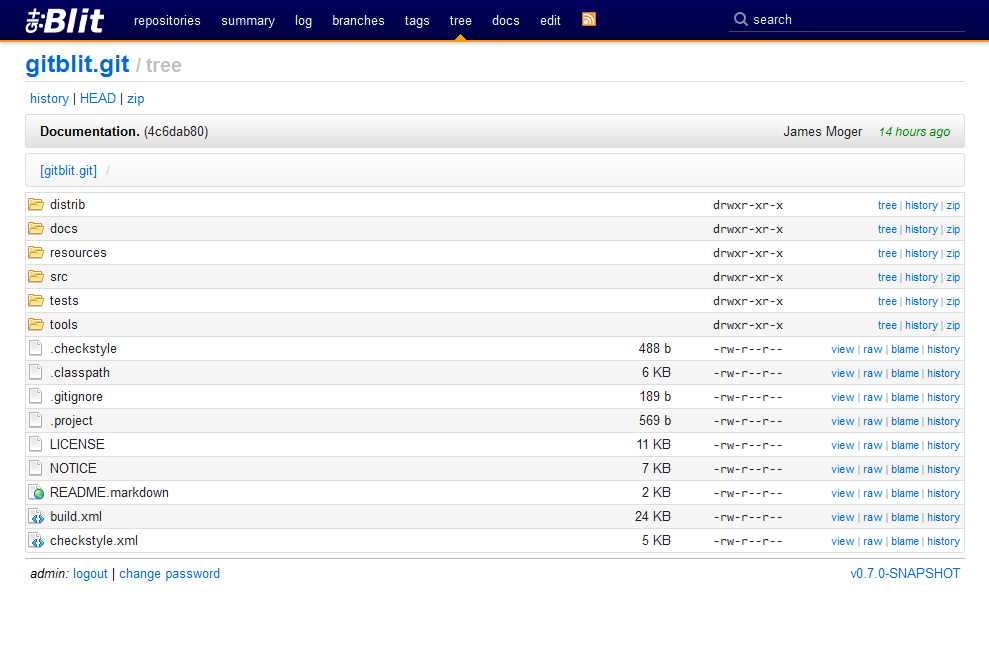This screenshot has height=652, width=989.
Task: Click the search magnifier icon
Action: point(740,20)
